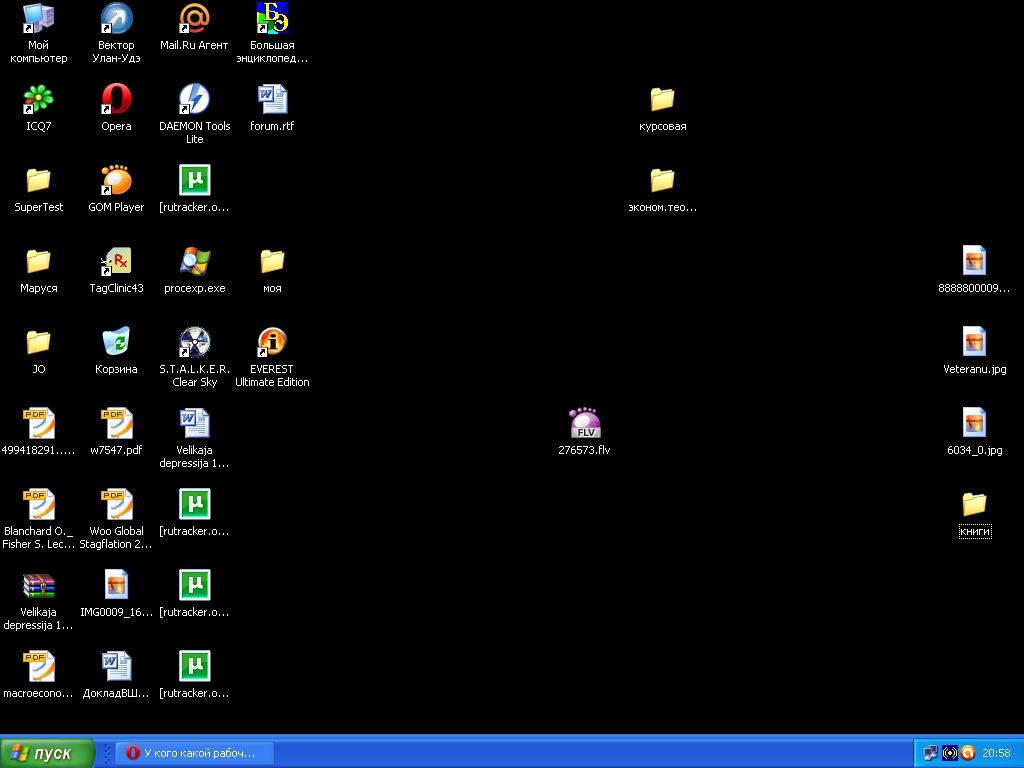Select the w7547.pdf file
Screen dimensions: 1024x768
tap(116, 424)
